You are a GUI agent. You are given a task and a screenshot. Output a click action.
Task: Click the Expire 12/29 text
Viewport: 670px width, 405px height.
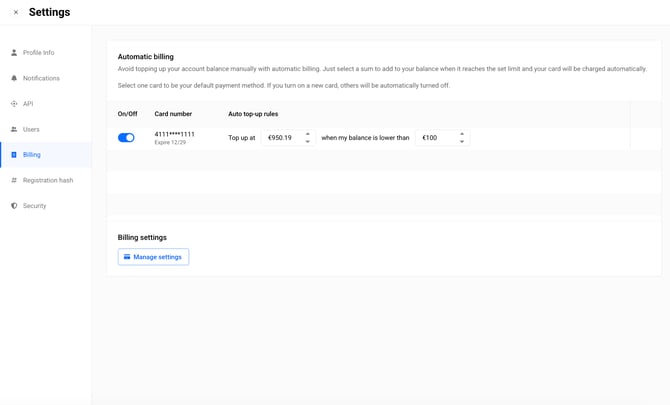point(170,142)
